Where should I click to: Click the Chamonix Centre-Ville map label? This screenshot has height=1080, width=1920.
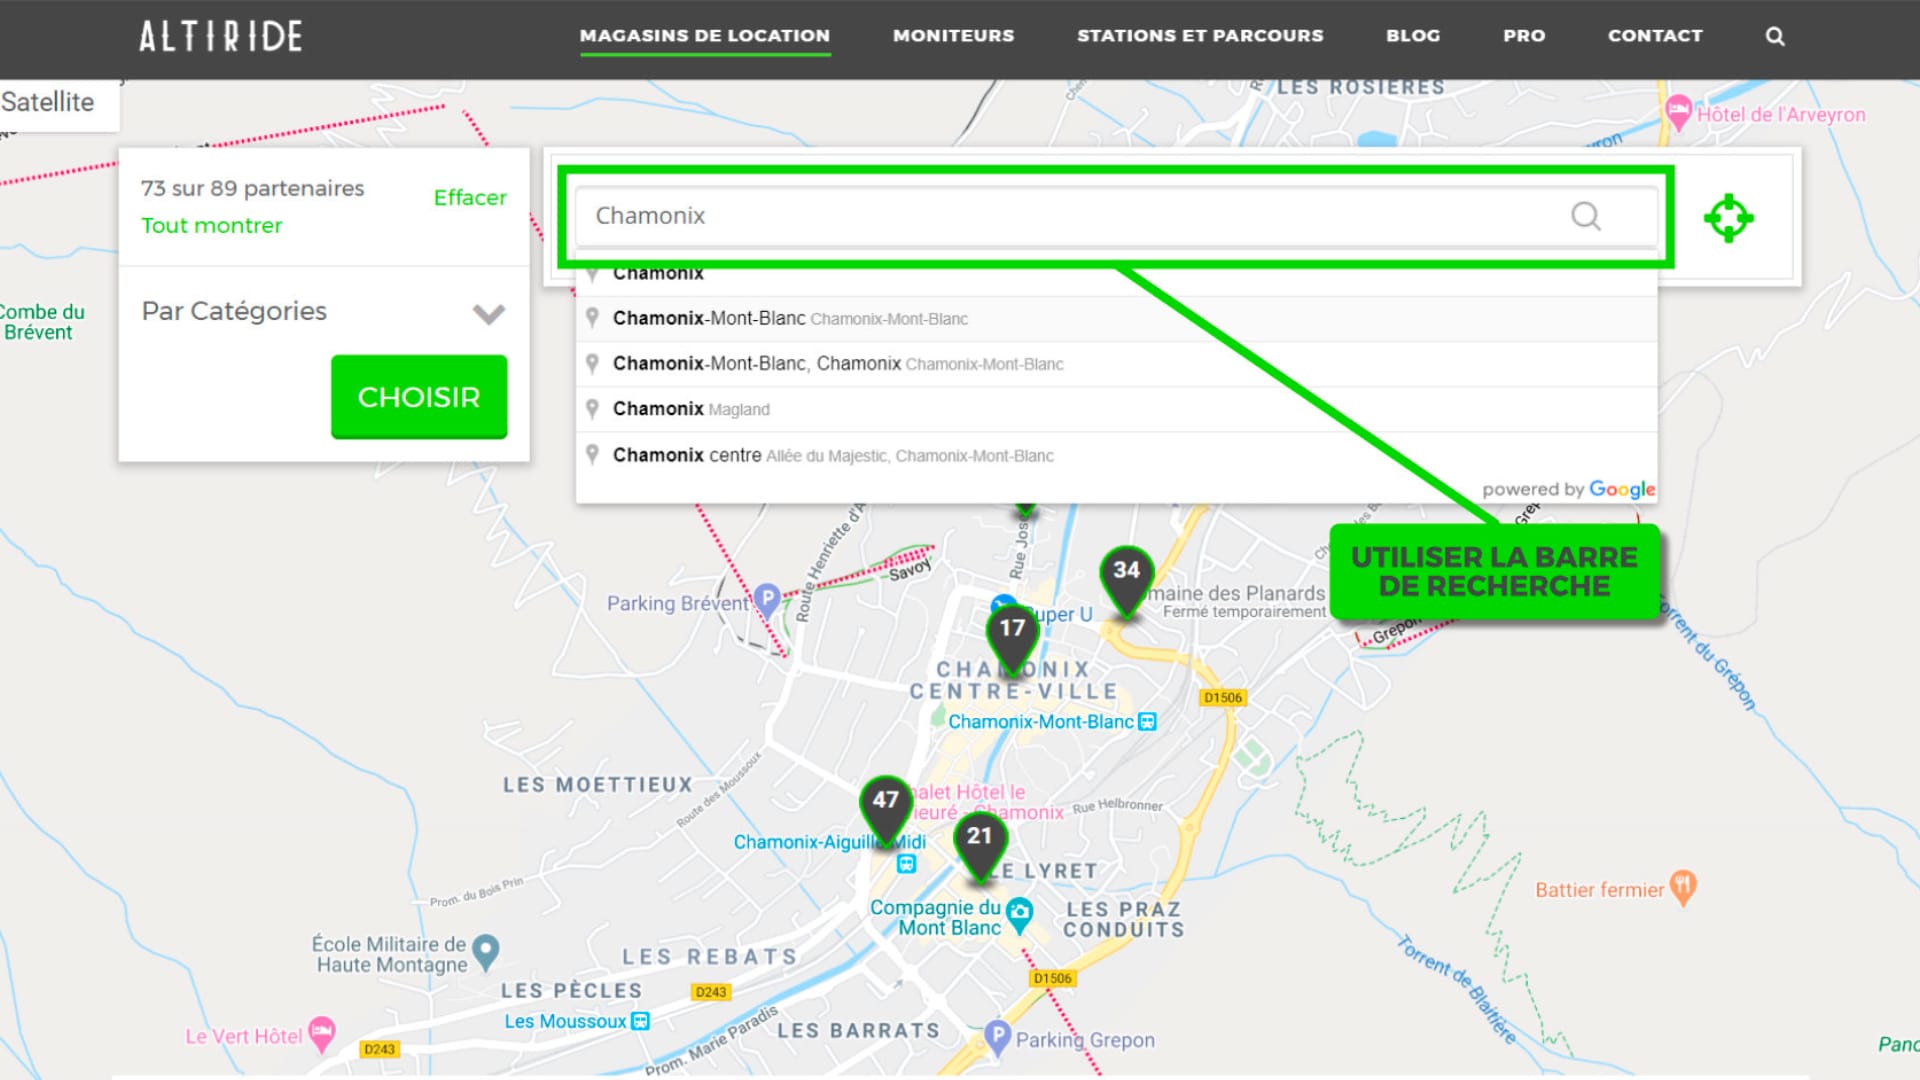coord(1013,680)
